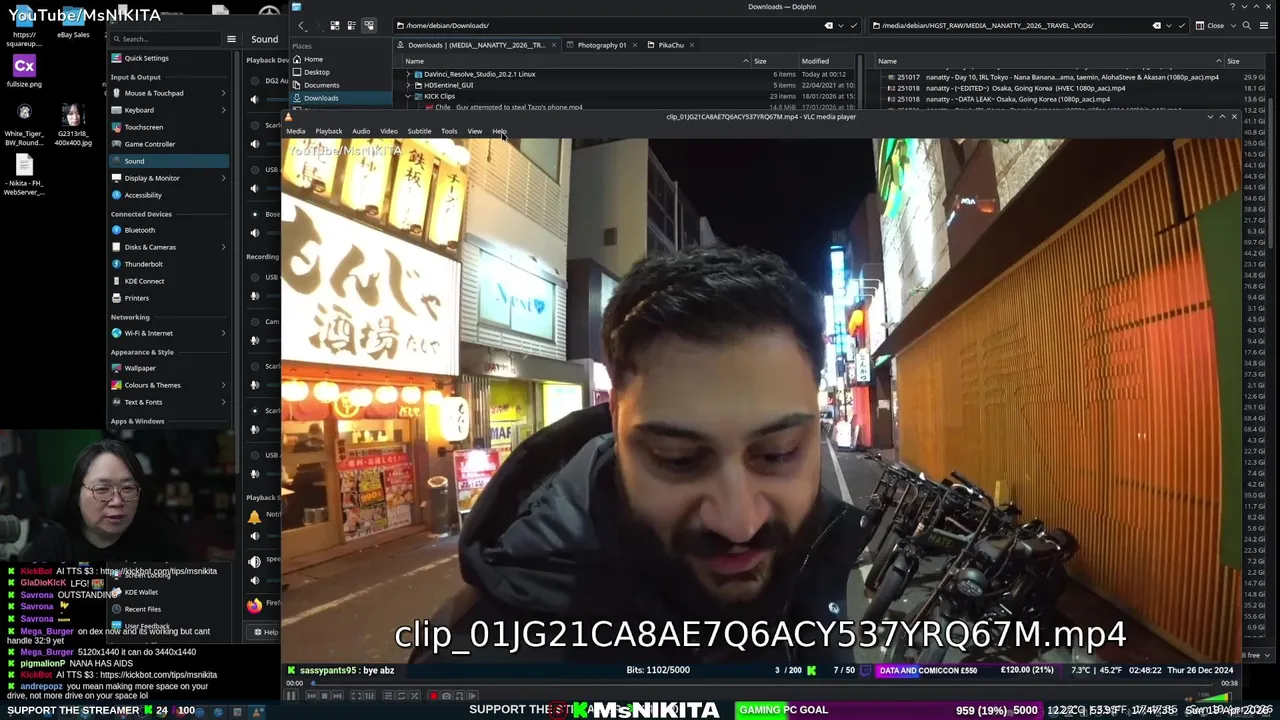The height and width of the screenshot is (720, 1280).
Task: Open KDE Connect settings
Action: pos(168,281)
